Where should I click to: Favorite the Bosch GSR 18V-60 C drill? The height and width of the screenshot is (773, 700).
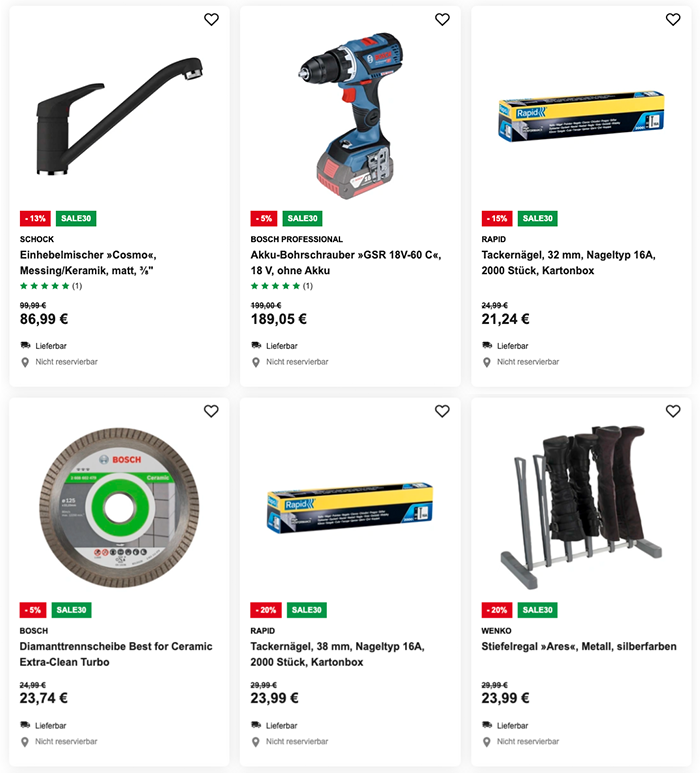pyautogui.click(x=442, y=19)
